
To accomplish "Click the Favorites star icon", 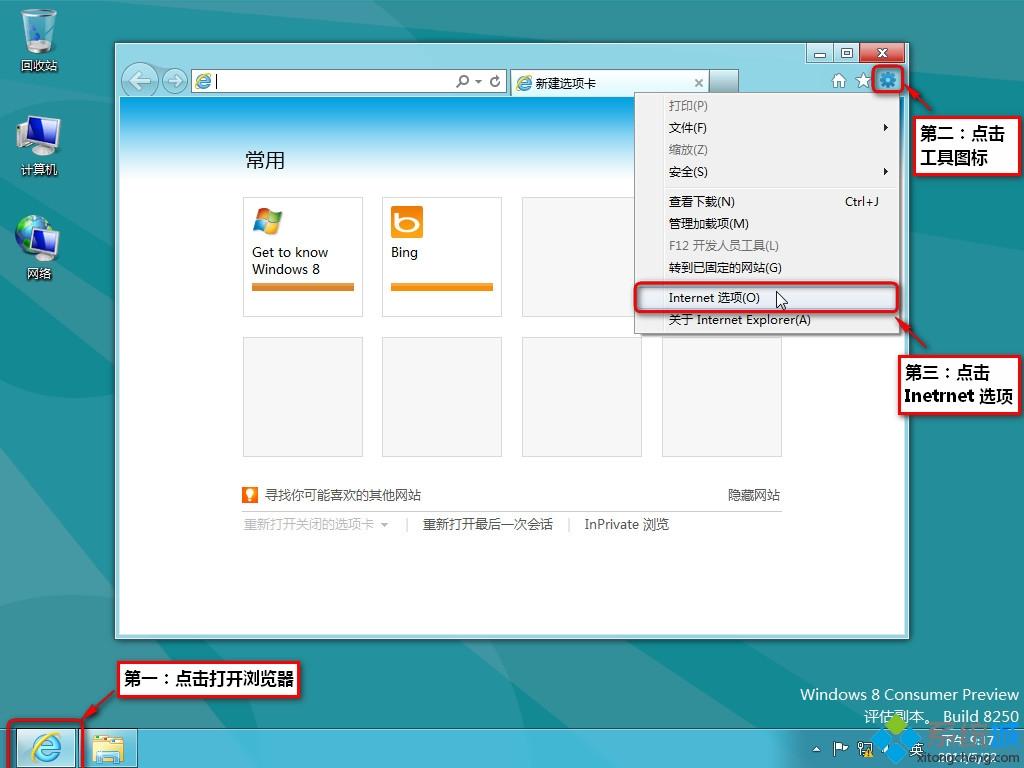I will click(863, 80).
